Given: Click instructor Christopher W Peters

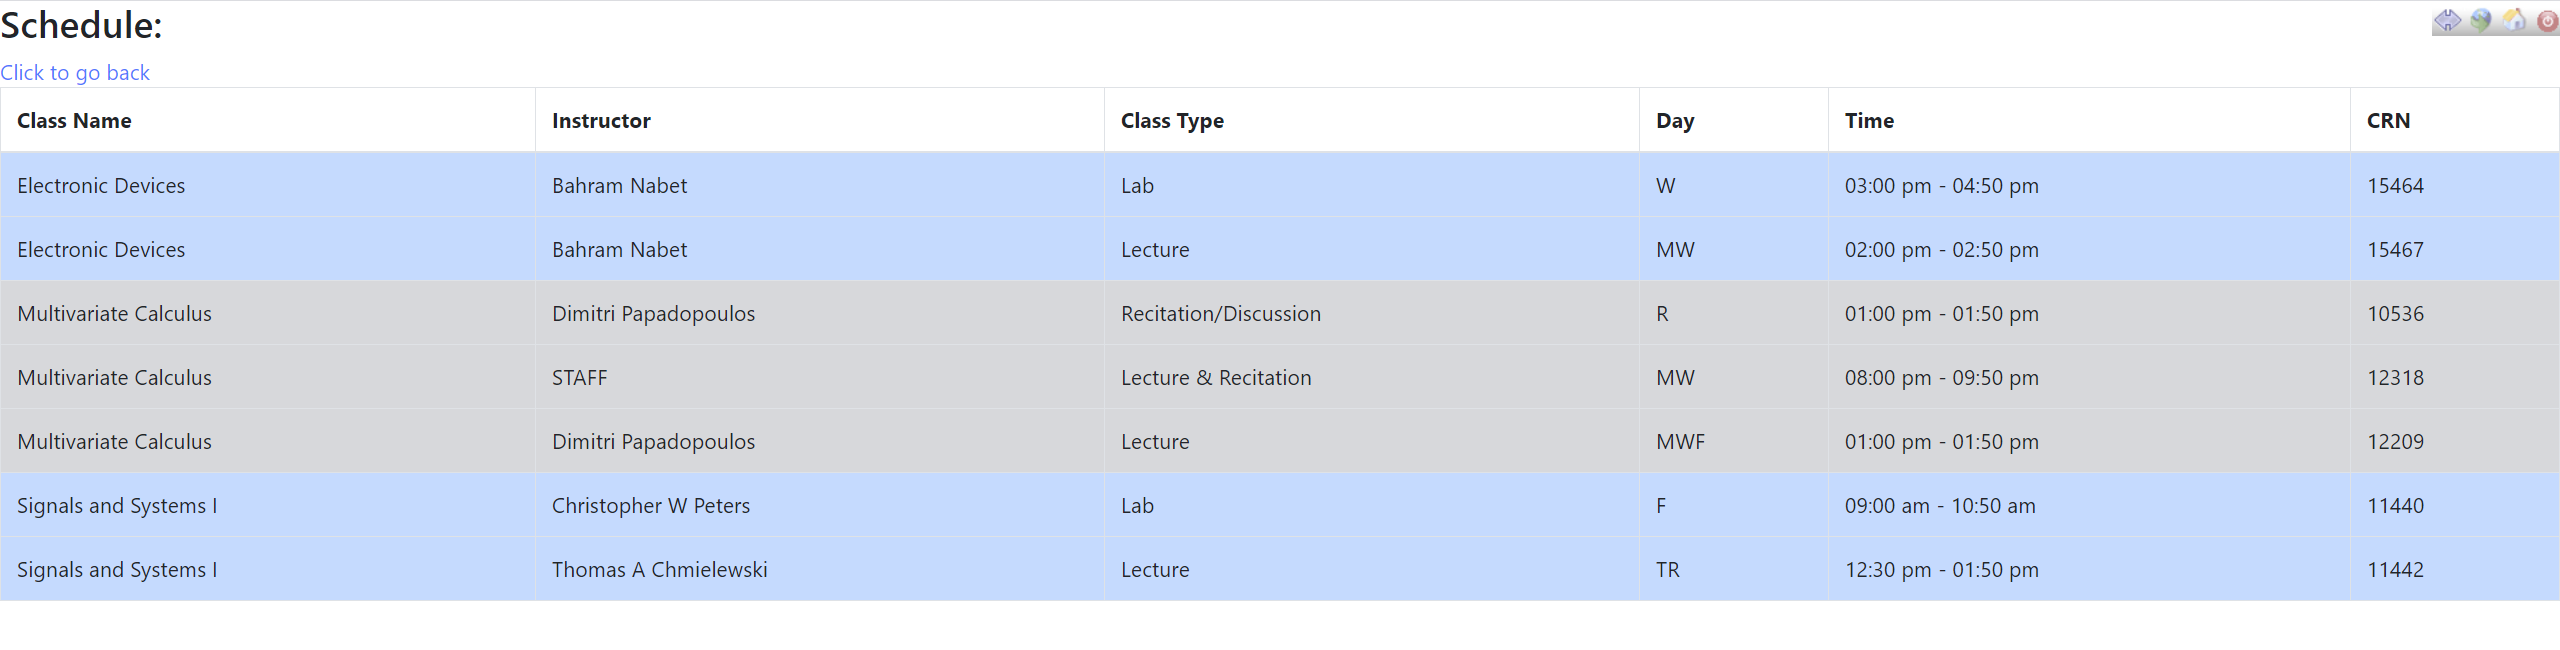Looking at the screenshot, I should click(x=650, y=506).
